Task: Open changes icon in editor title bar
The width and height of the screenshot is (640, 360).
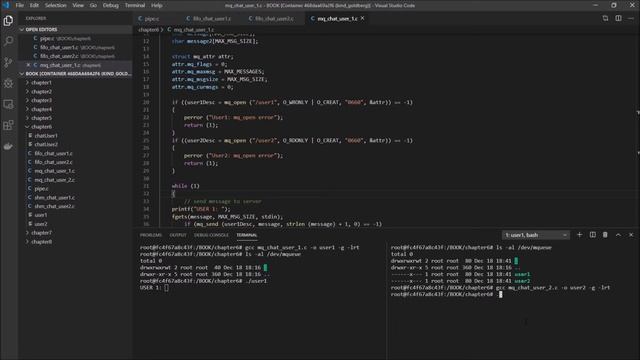Action: point(605,18)
